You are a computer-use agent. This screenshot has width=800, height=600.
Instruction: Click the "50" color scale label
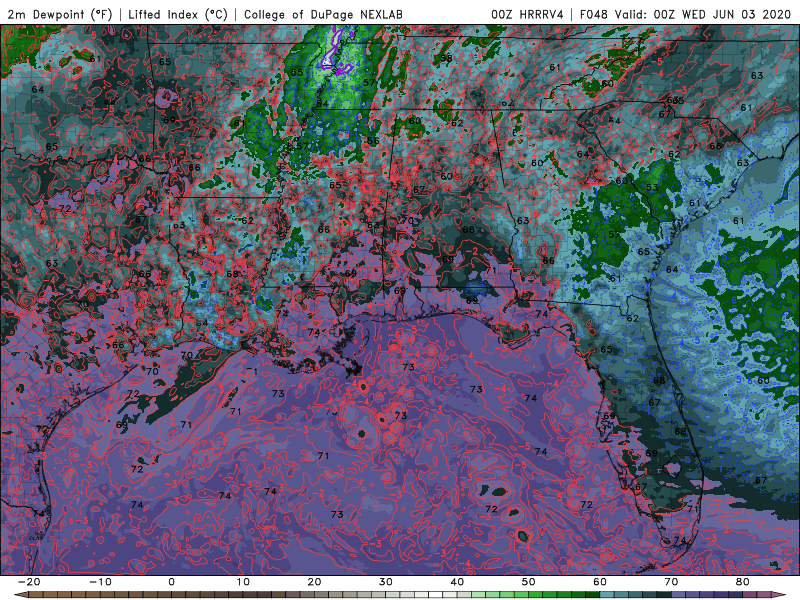529,582
